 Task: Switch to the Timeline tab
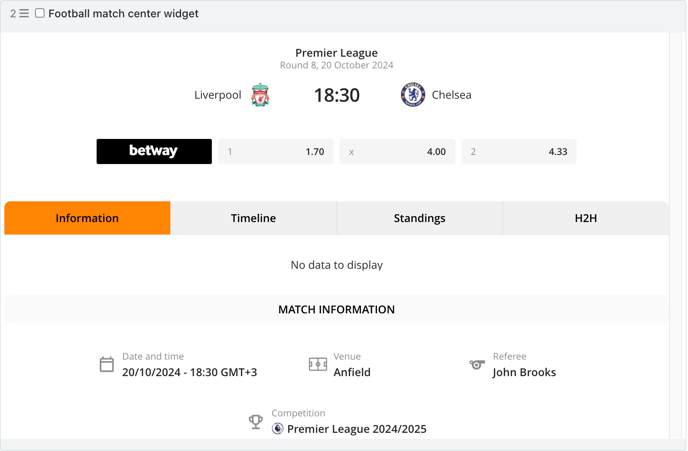pos(253,218)
